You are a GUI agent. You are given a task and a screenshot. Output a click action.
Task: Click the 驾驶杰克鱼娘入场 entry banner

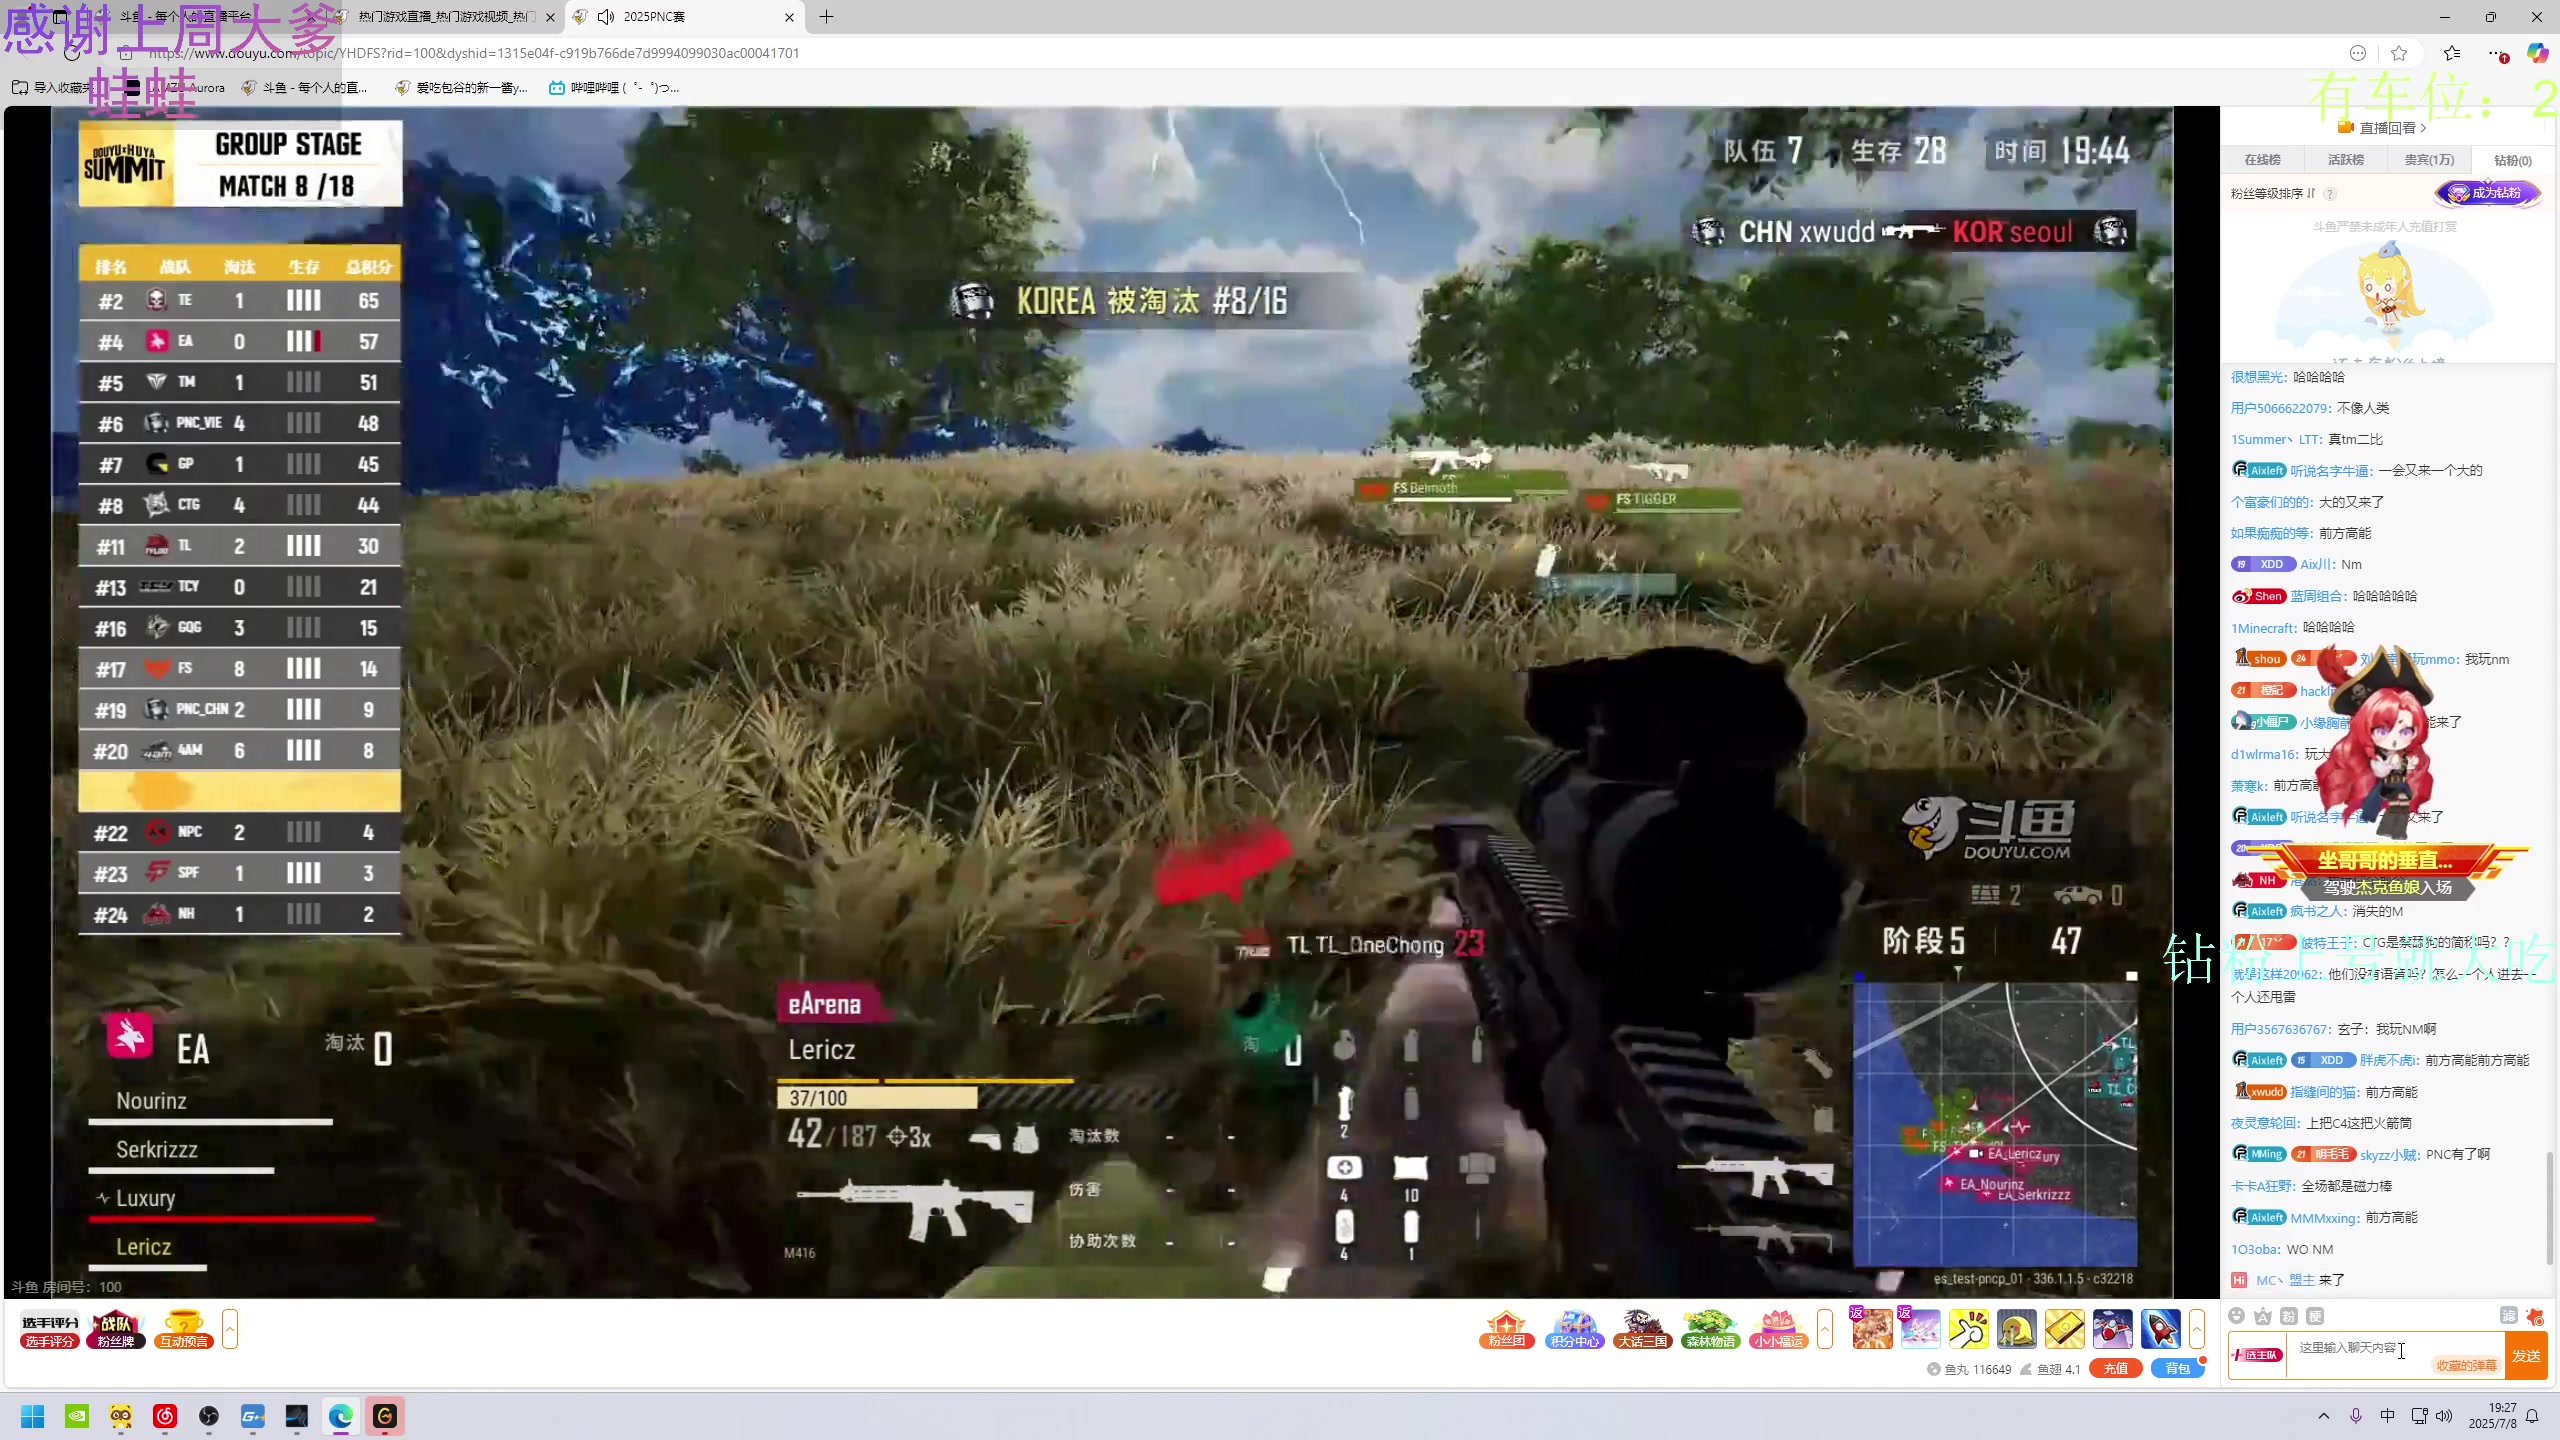point(2388,887)
